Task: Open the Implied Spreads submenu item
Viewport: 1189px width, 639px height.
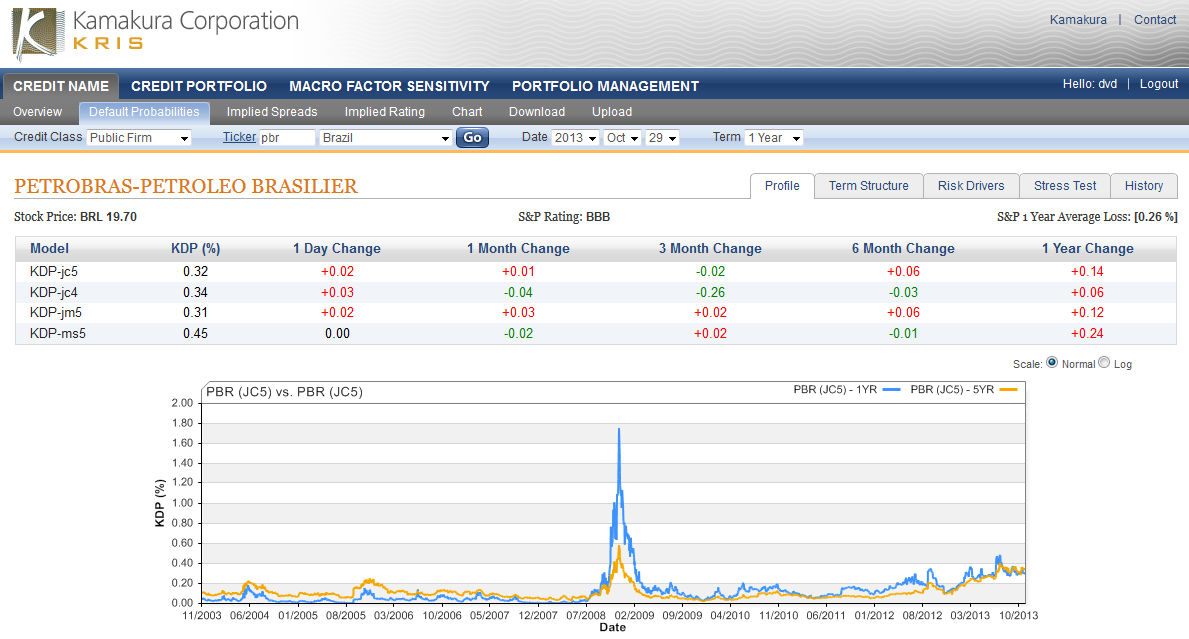Action: [271, 112]
